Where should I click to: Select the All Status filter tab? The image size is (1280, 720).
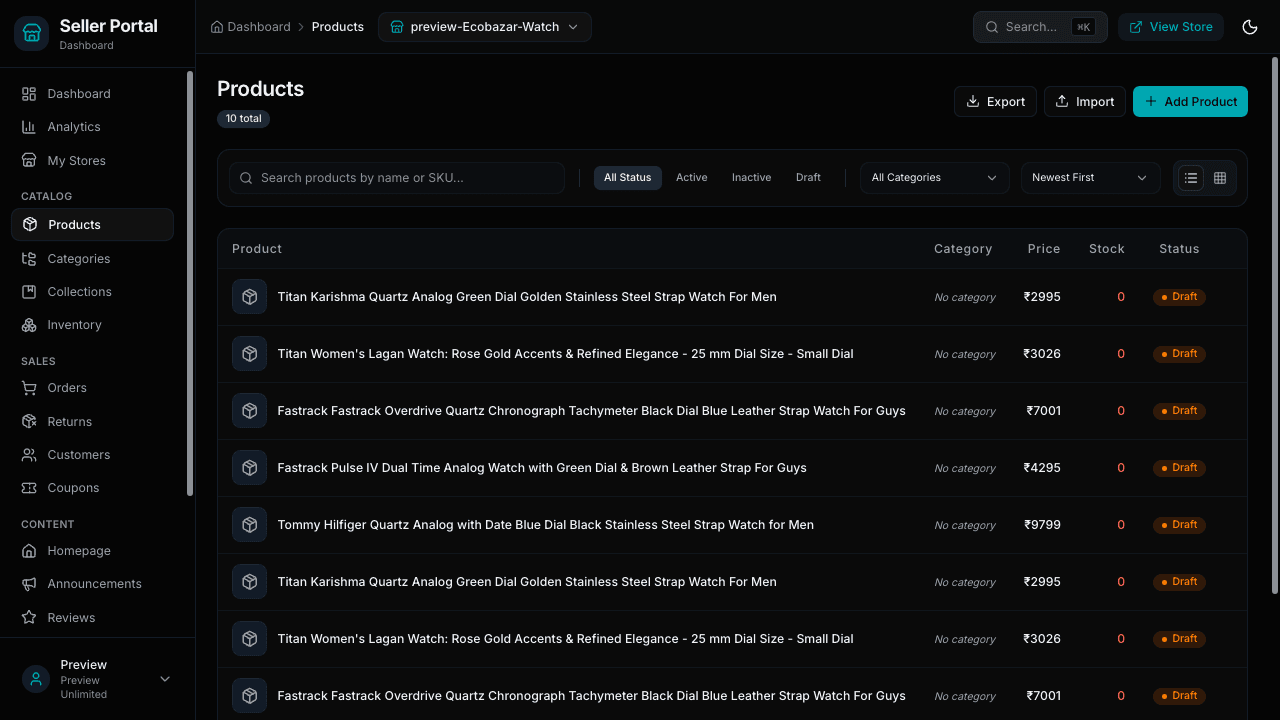[x=628, y=178]
